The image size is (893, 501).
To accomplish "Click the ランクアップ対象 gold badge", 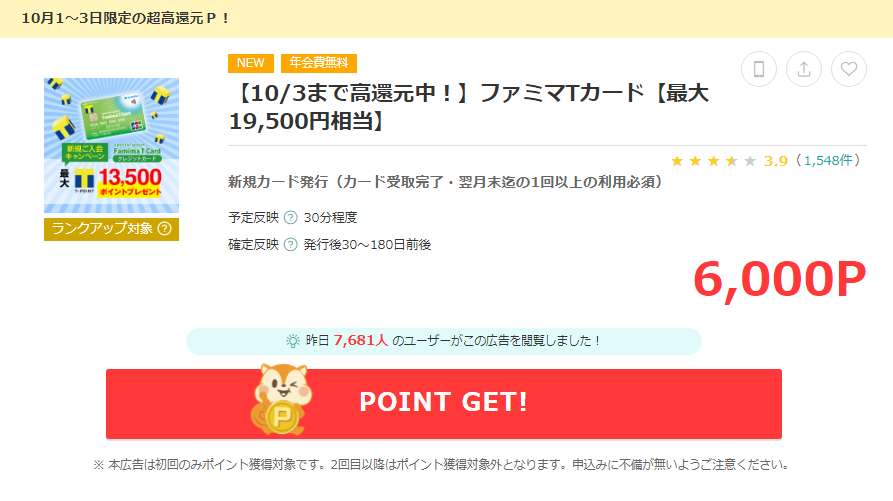I will [x=112, y=229].
